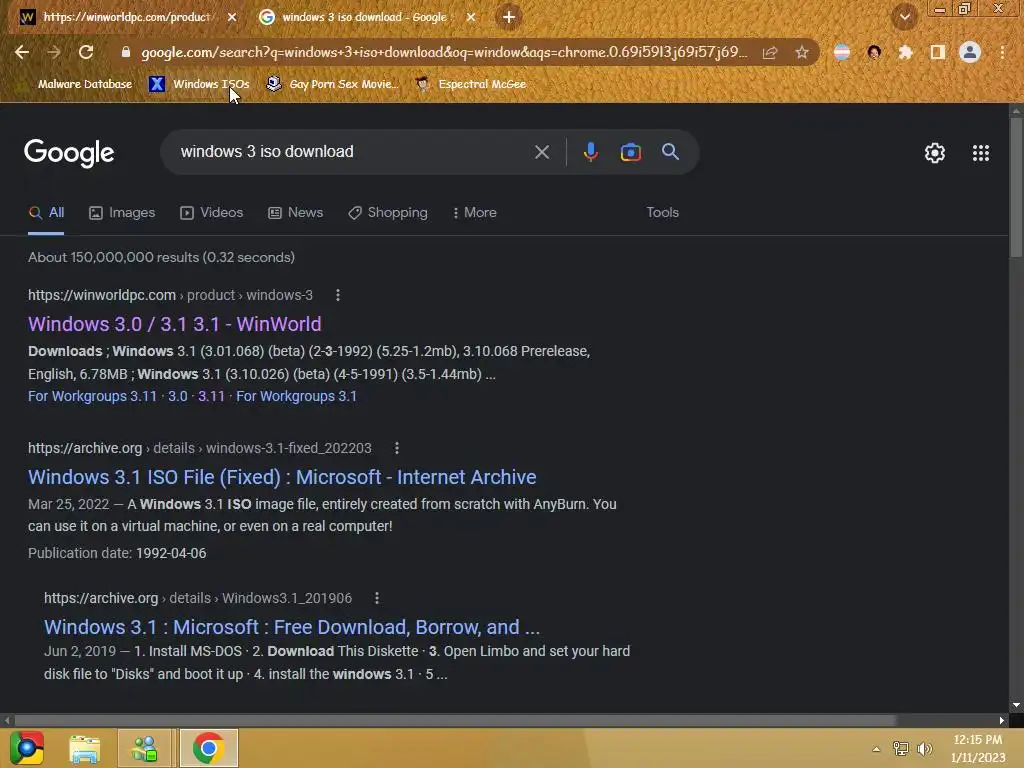View site info via the padlock icon
Viewport: 1024px width, 768px height.
pos(126,52)
